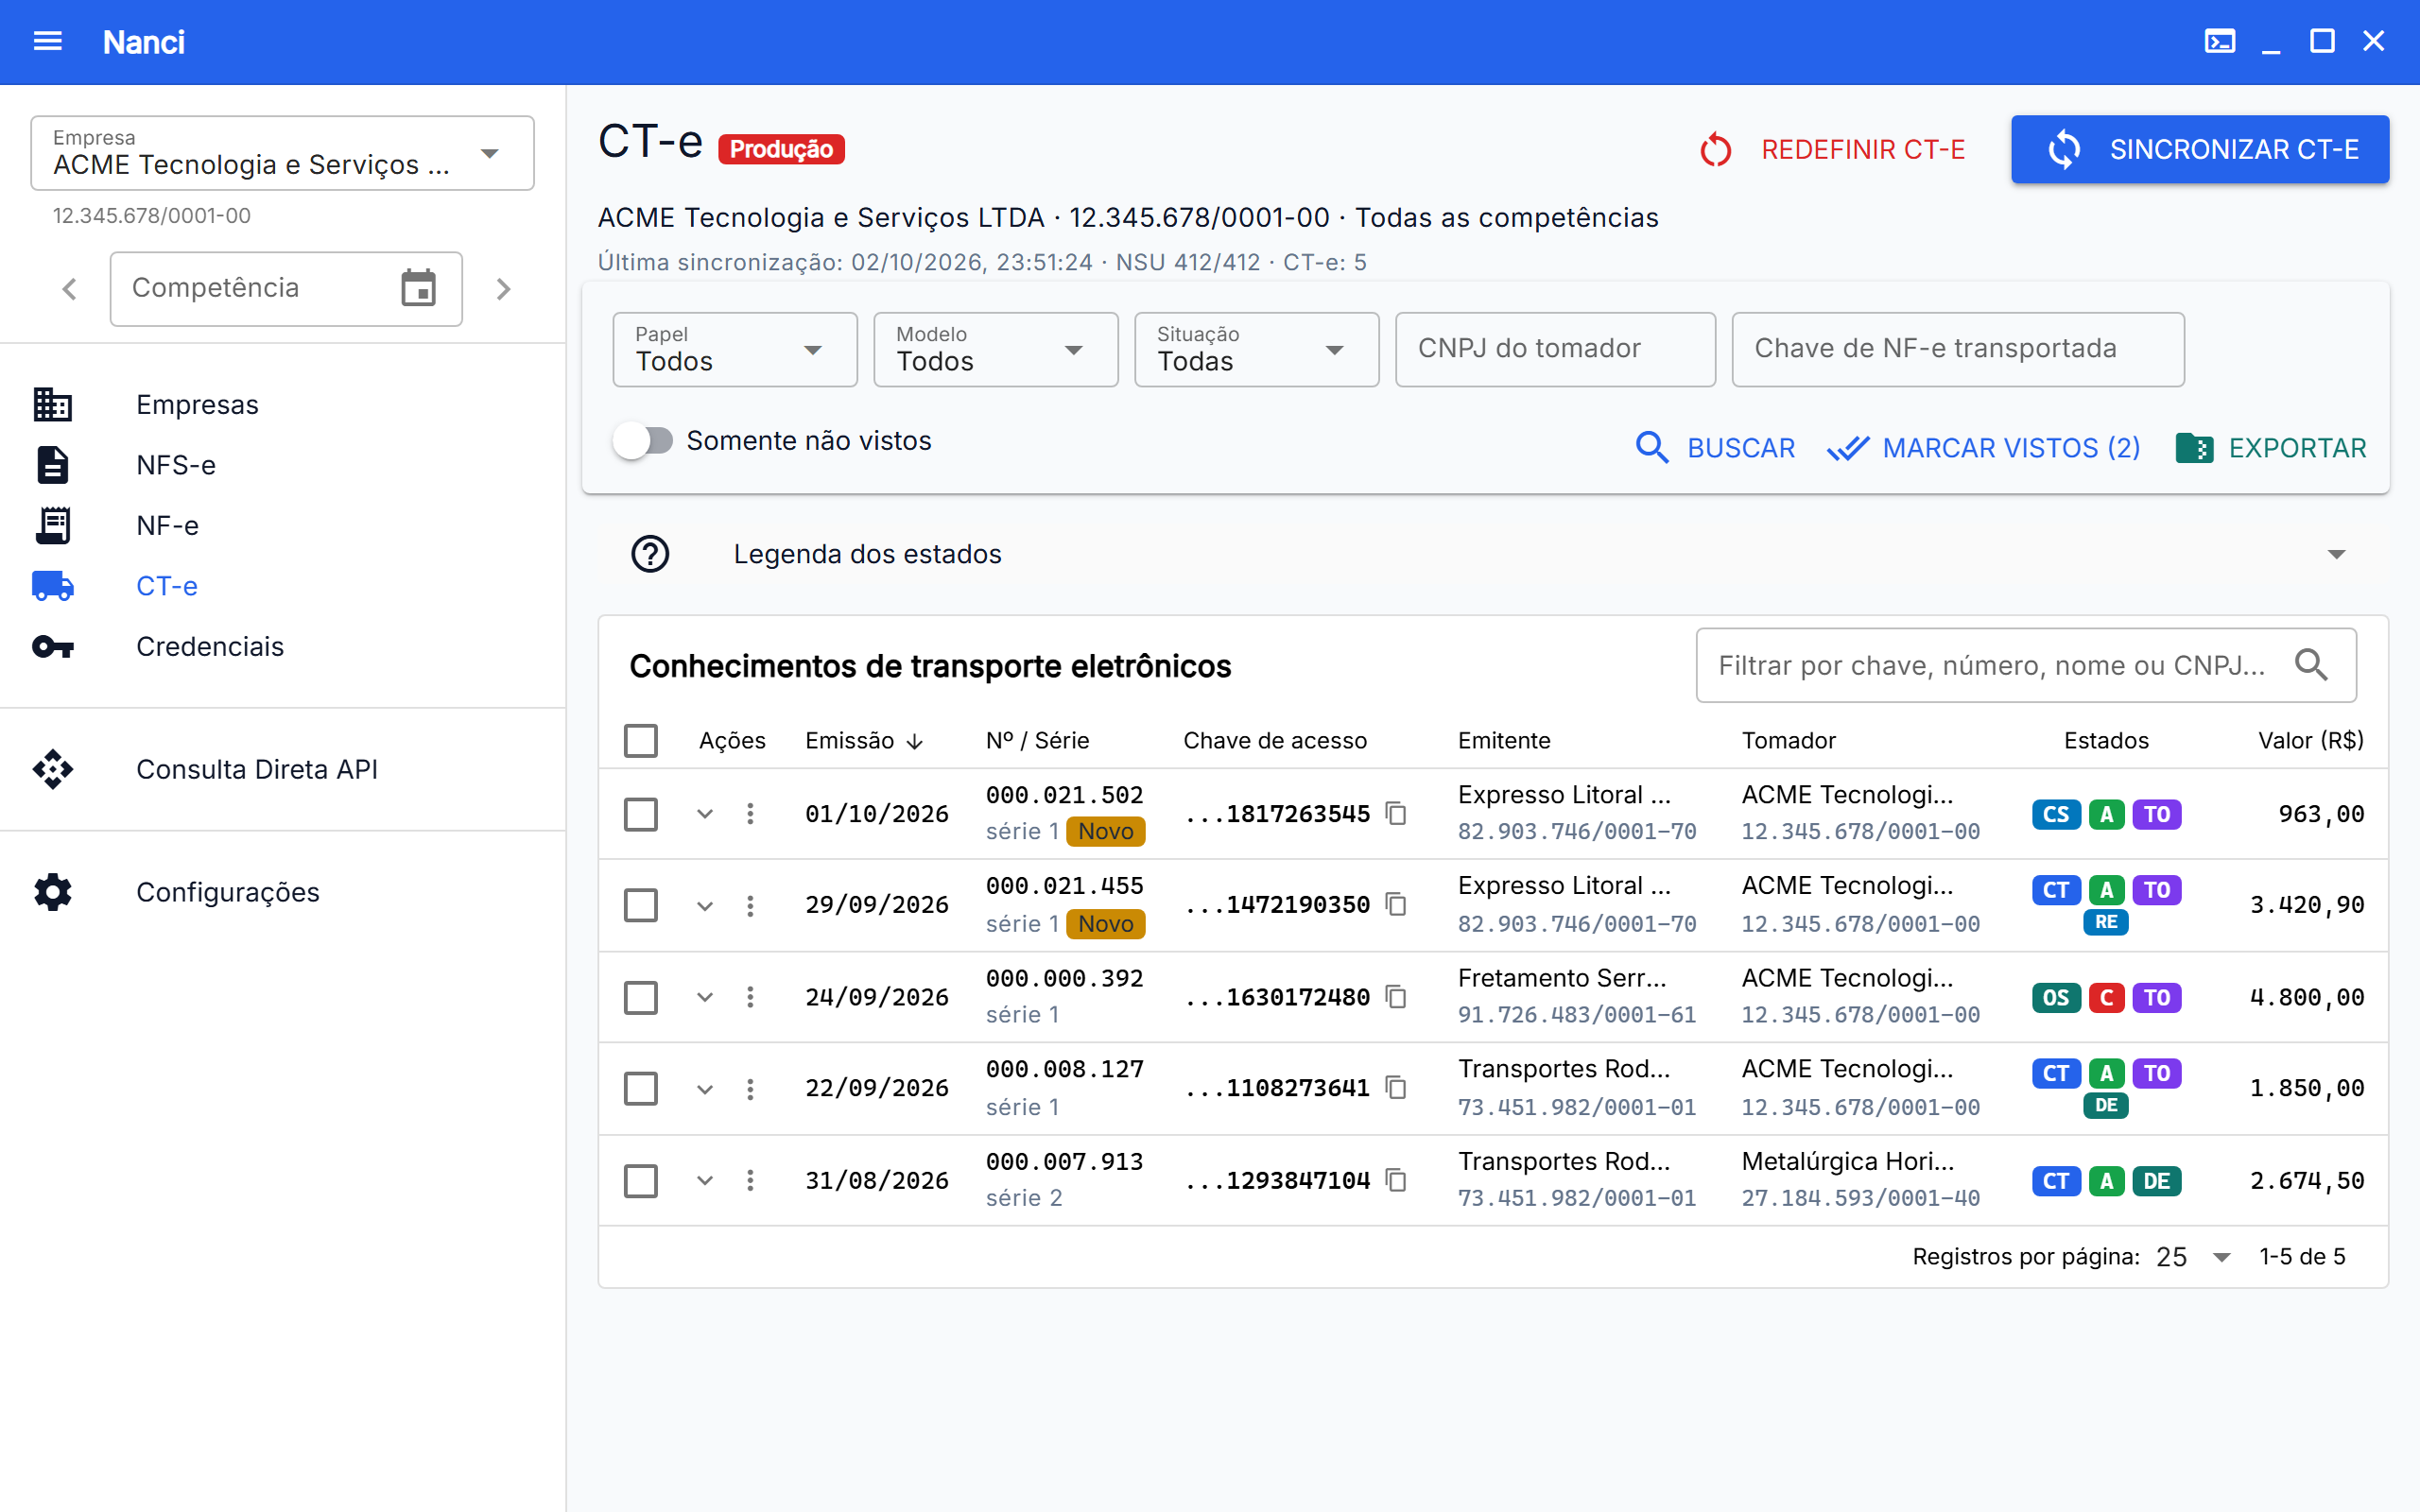Open actions menu for CT-e 000.007.913

(750, 1180)
